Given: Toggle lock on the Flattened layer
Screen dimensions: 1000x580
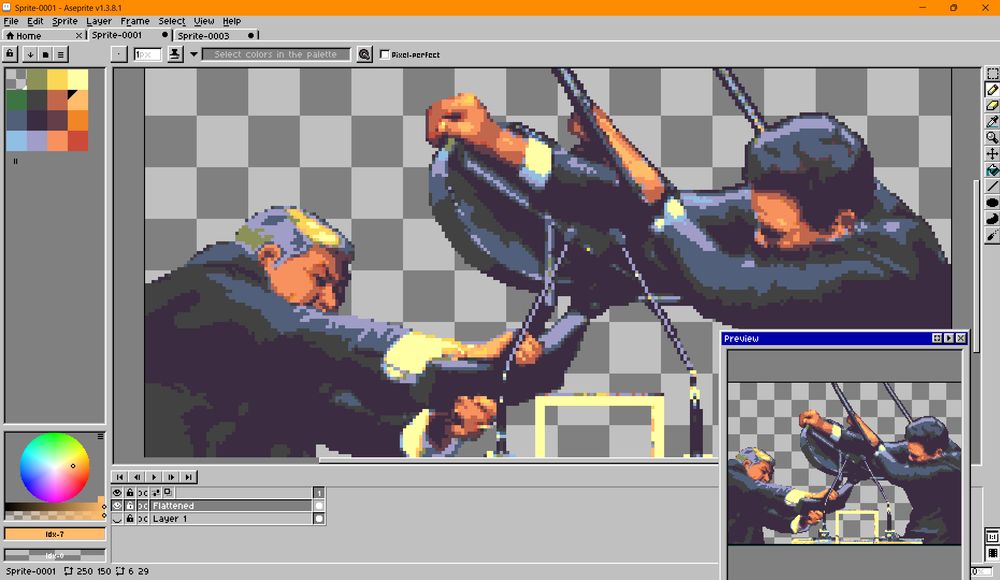Looking at the screenshot, I should click(130, 505).
